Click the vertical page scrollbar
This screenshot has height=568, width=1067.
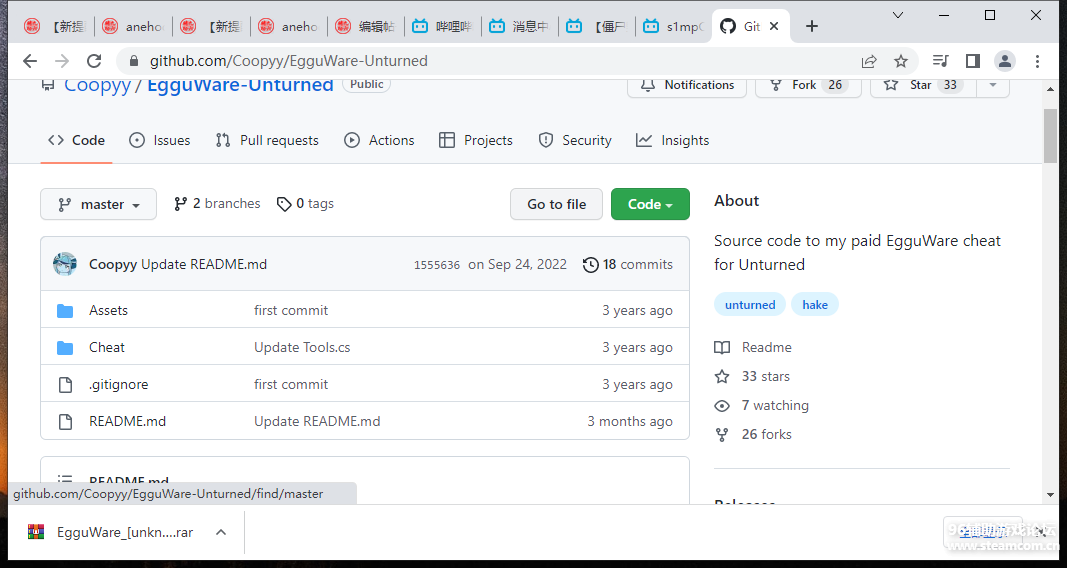click(x=1050, y=135)
